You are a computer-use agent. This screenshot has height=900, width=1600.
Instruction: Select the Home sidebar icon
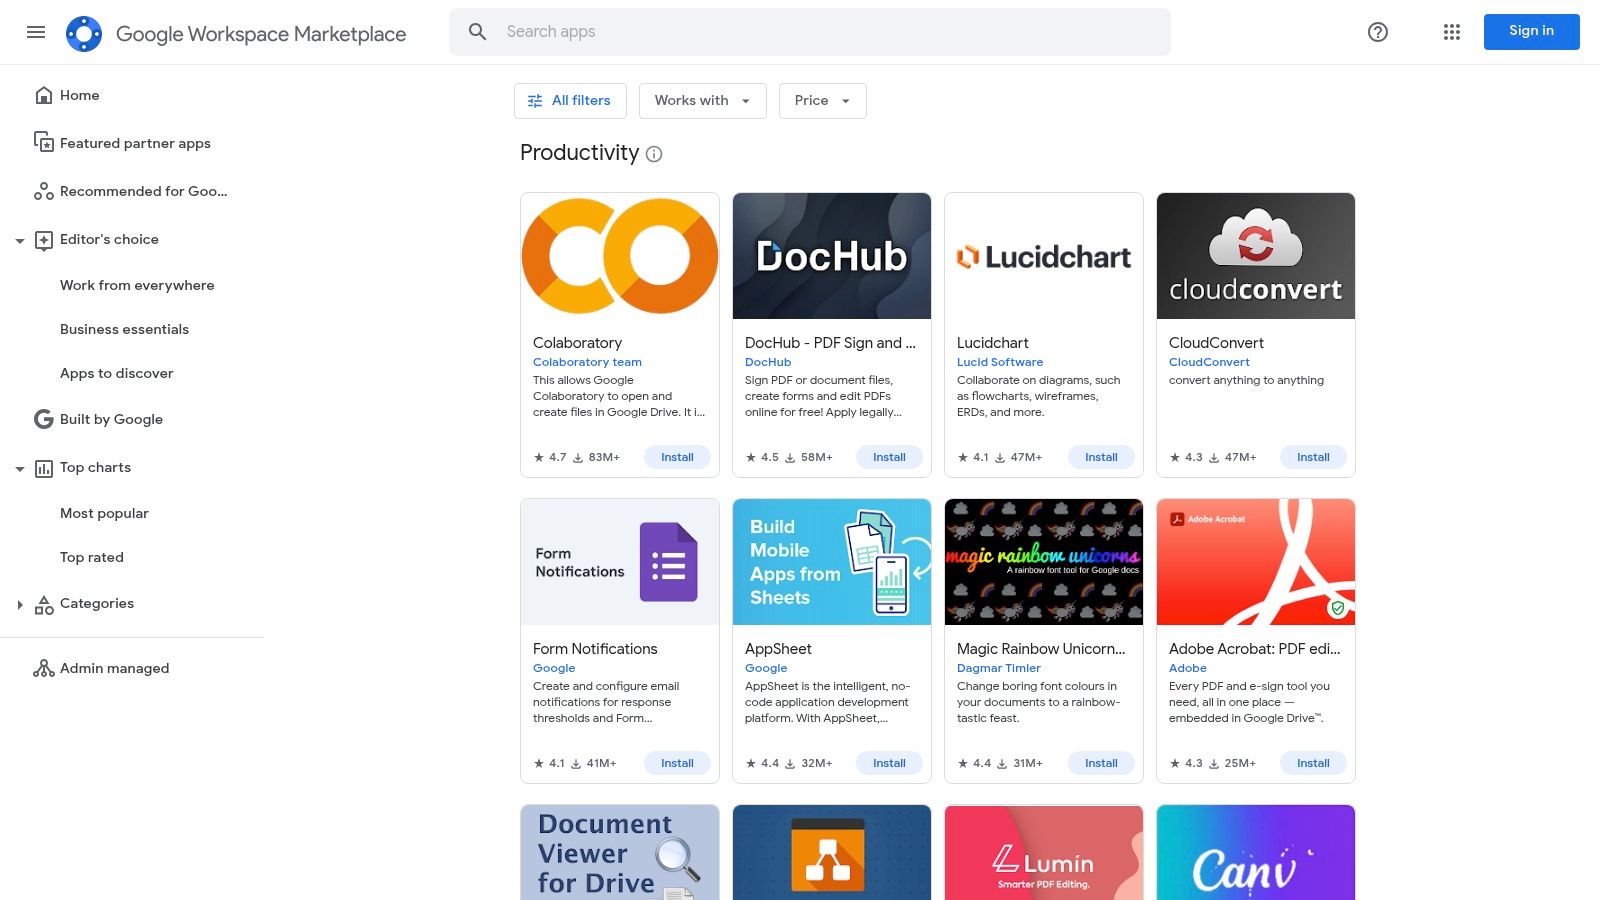click(44, 94)
